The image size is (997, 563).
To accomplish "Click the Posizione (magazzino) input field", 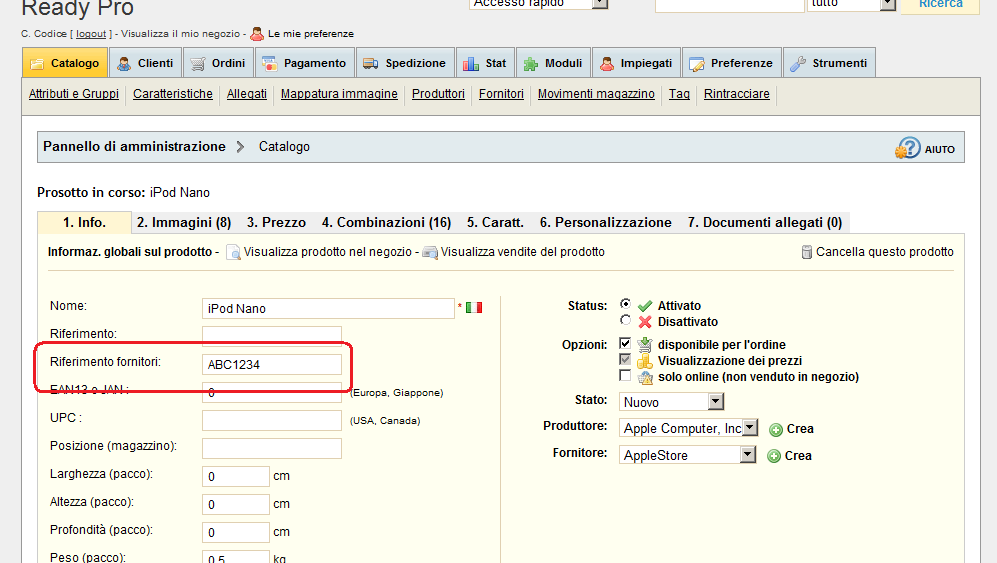I will tap(272, 448).
